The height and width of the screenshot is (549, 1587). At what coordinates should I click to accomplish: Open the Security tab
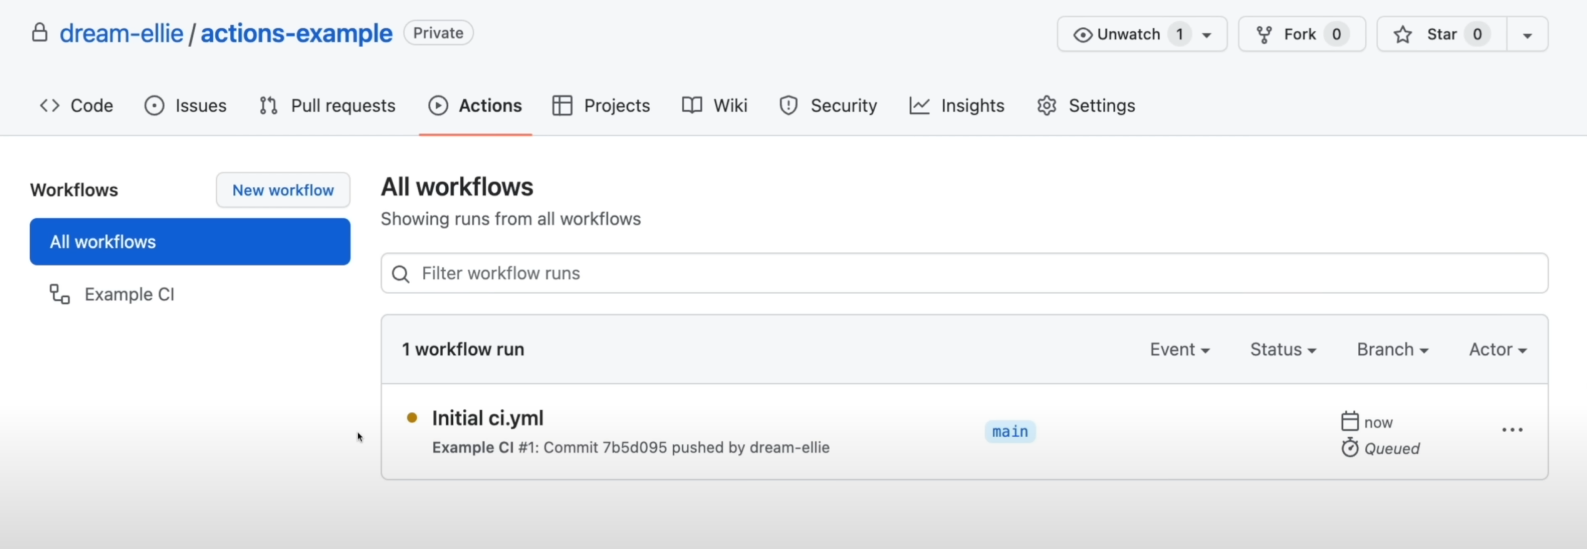point(828,105)
